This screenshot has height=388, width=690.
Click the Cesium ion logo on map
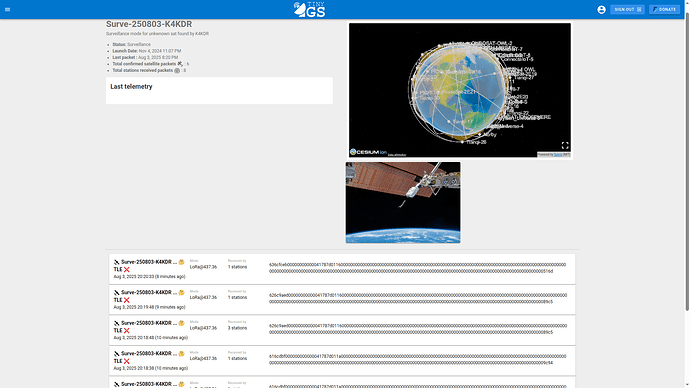pyautogui.click(x=368, y=152)
